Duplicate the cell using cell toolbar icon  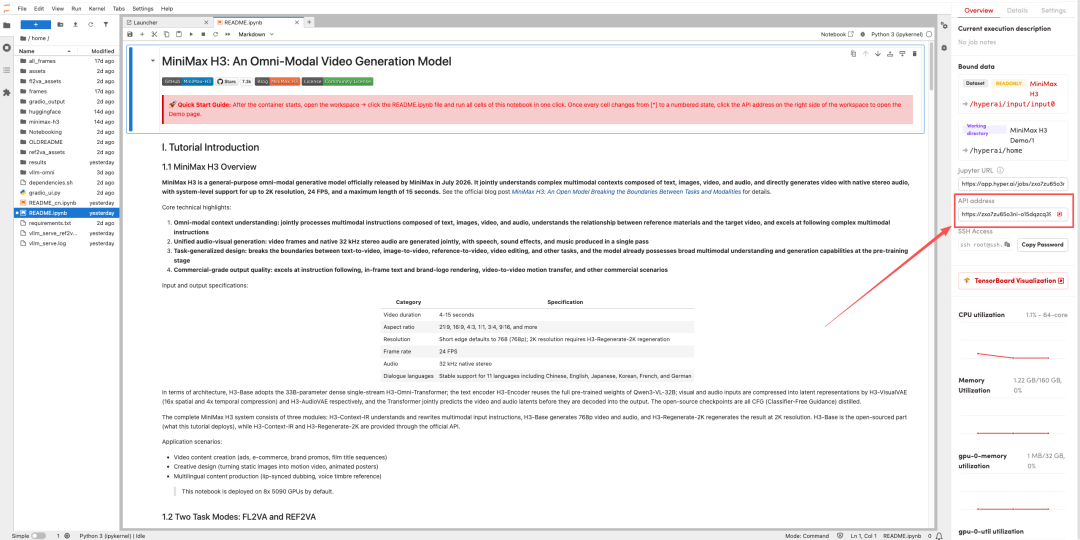[x=853, y=54]
